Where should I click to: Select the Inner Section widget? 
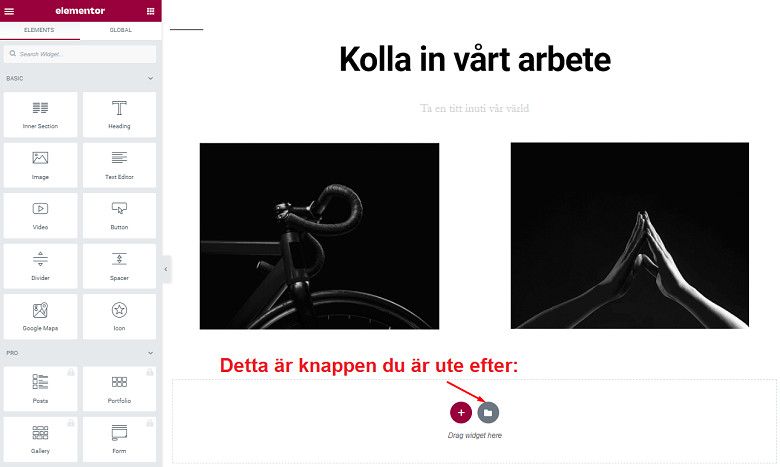point(40,114)
